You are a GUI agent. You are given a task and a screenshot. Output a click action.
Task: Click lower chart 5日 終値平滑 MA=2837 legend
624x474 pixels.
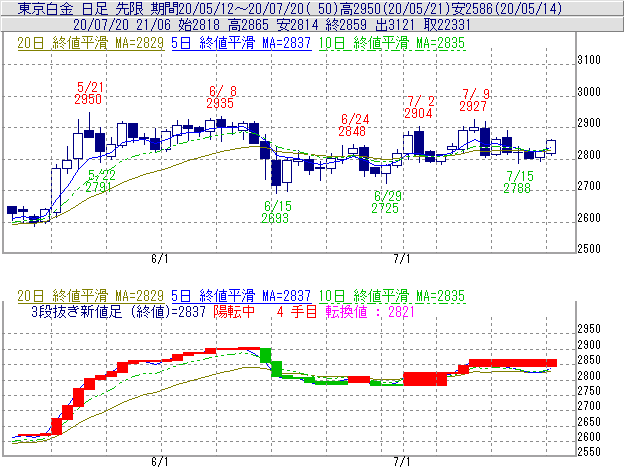(241, 296)
